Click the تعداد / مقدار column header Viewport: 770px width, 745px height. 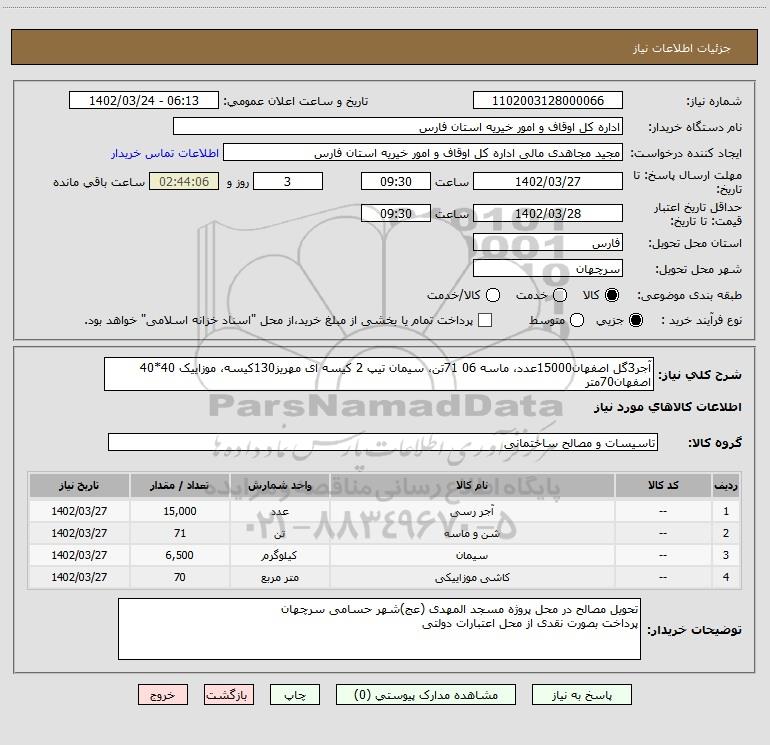pos(180,485)
